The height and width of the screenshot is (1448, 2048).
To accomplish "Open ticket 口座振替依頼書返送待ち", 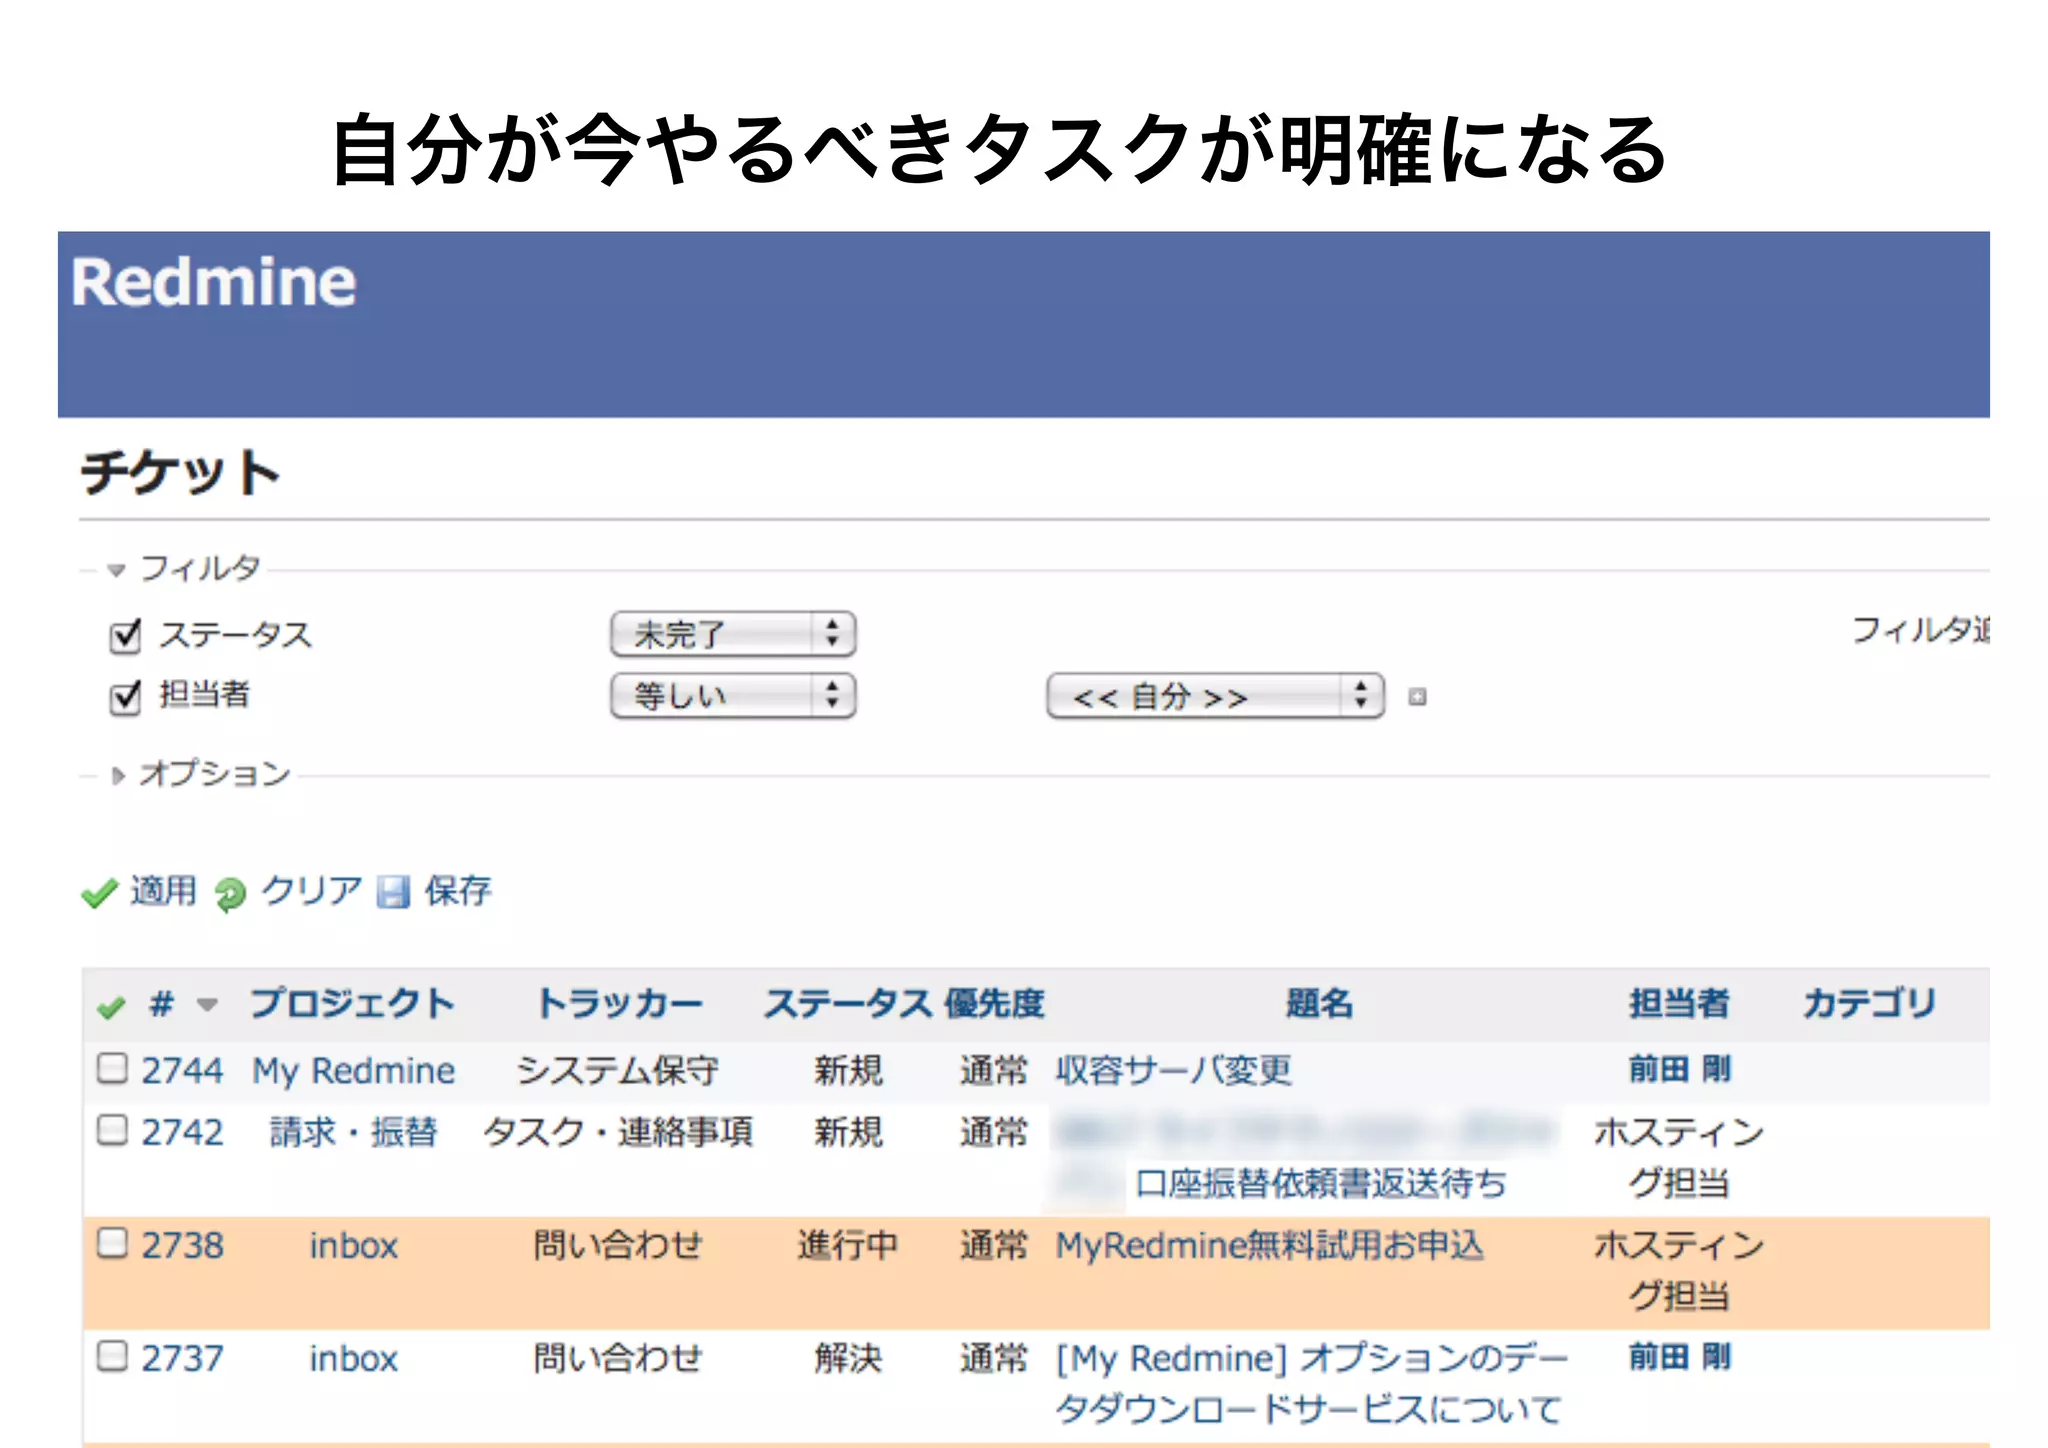I will coord(1320,1183).
